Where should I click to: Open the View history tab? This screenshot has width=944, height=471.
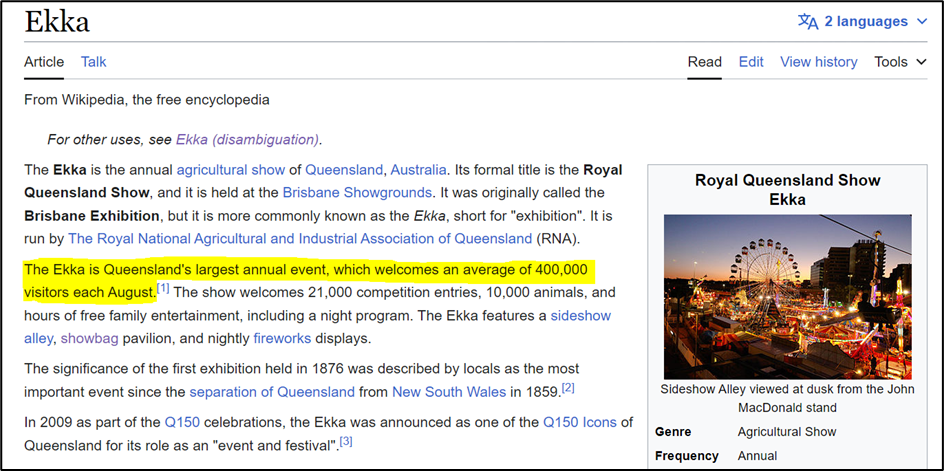818,62
